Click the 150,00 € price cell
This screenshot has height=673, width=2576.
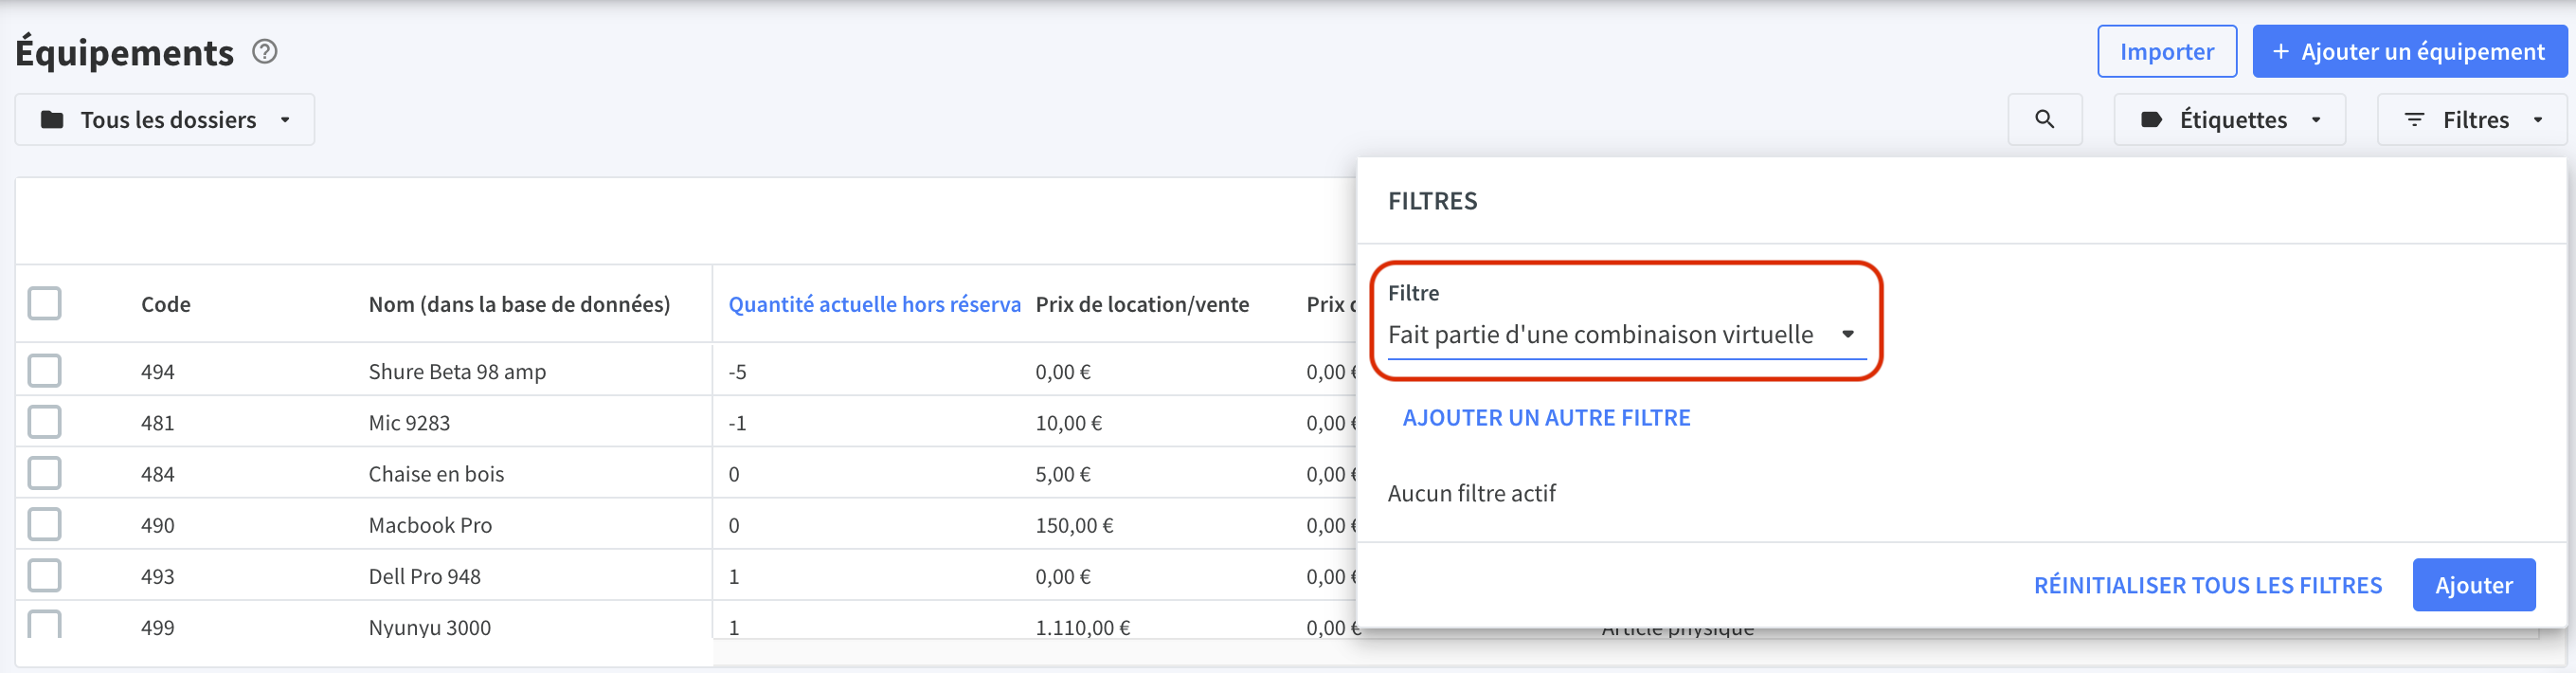pos(1074,525)
